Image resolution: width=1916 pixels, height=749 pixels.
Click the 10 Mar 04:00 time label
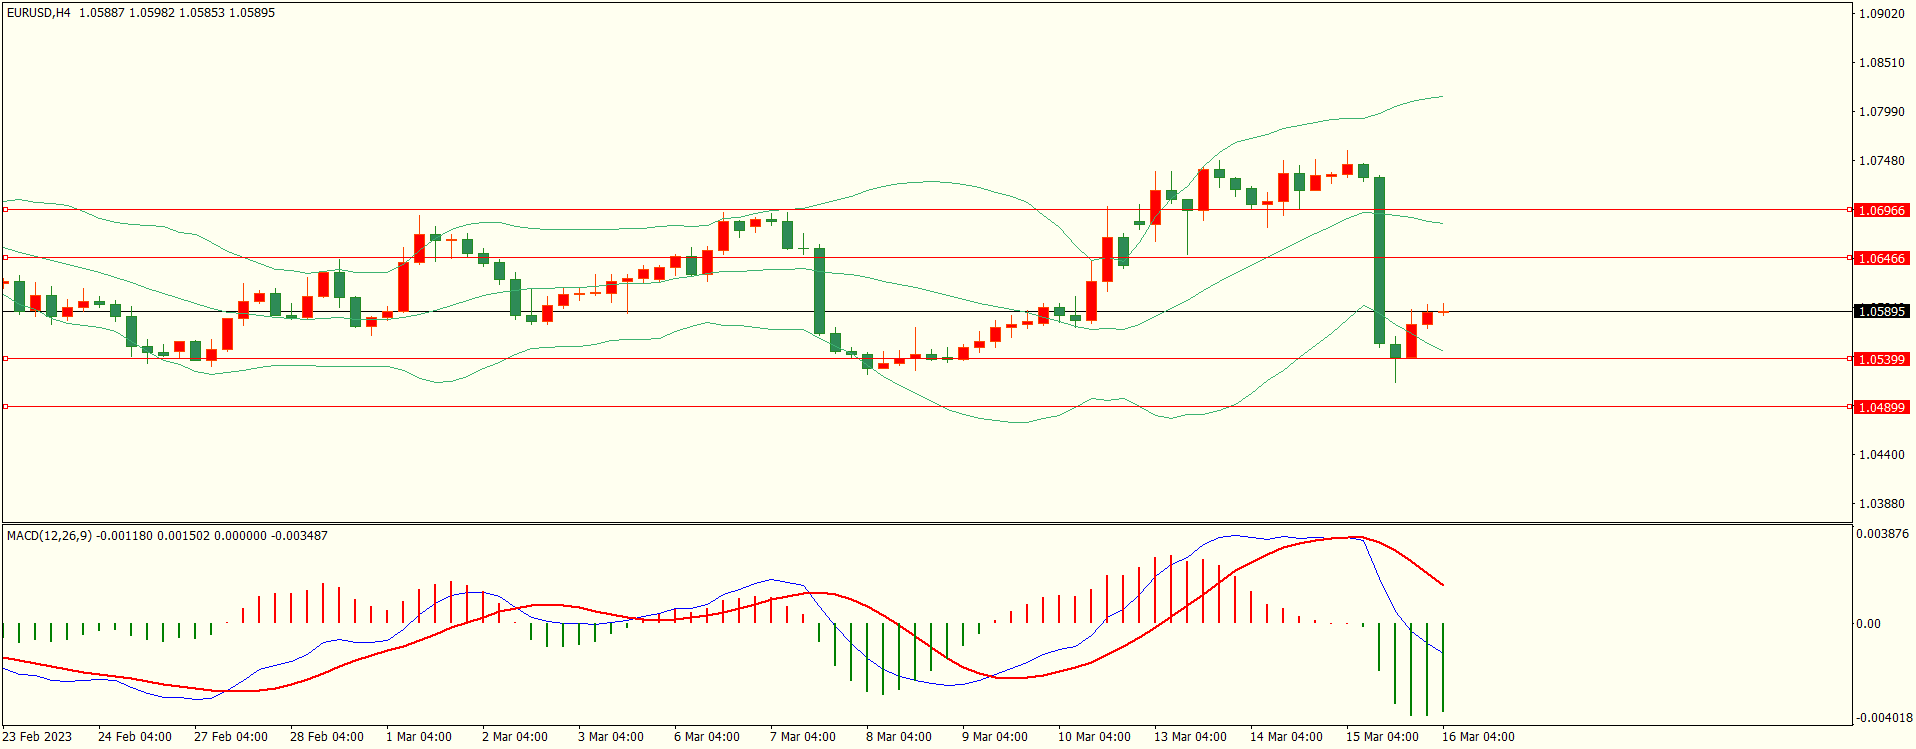(1095, 737)
